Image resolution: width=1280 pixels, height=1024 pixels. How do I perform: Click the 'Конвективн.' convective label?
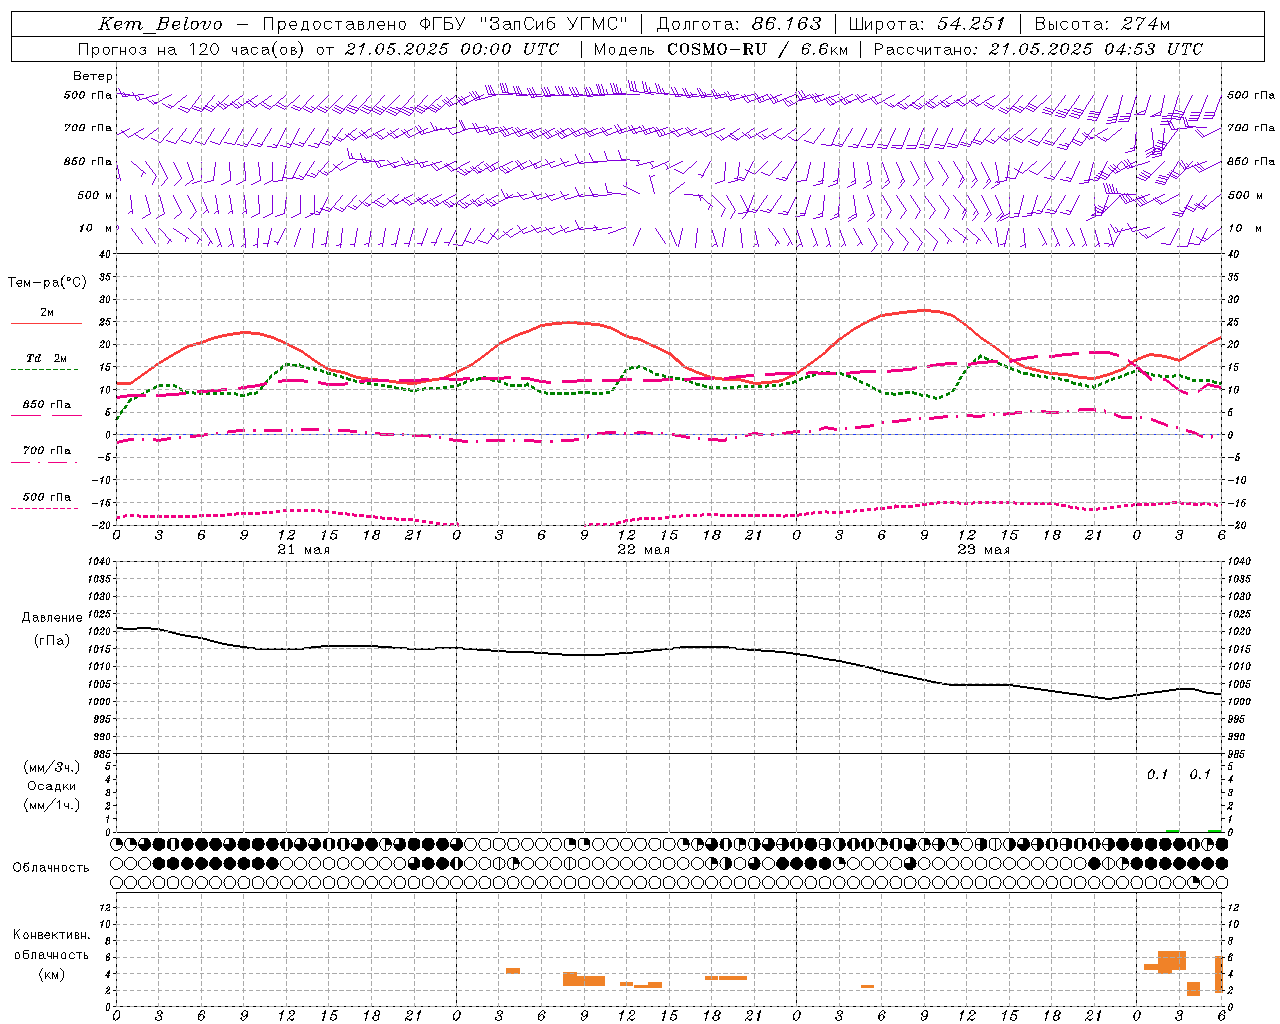[x=52, y=935]
